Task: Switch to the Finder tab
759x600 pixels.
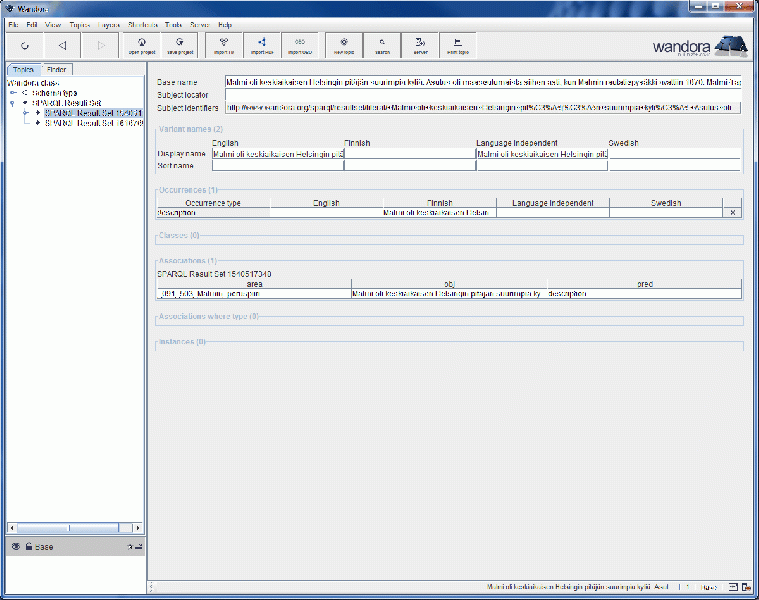Action: click(x=57, y=69)
